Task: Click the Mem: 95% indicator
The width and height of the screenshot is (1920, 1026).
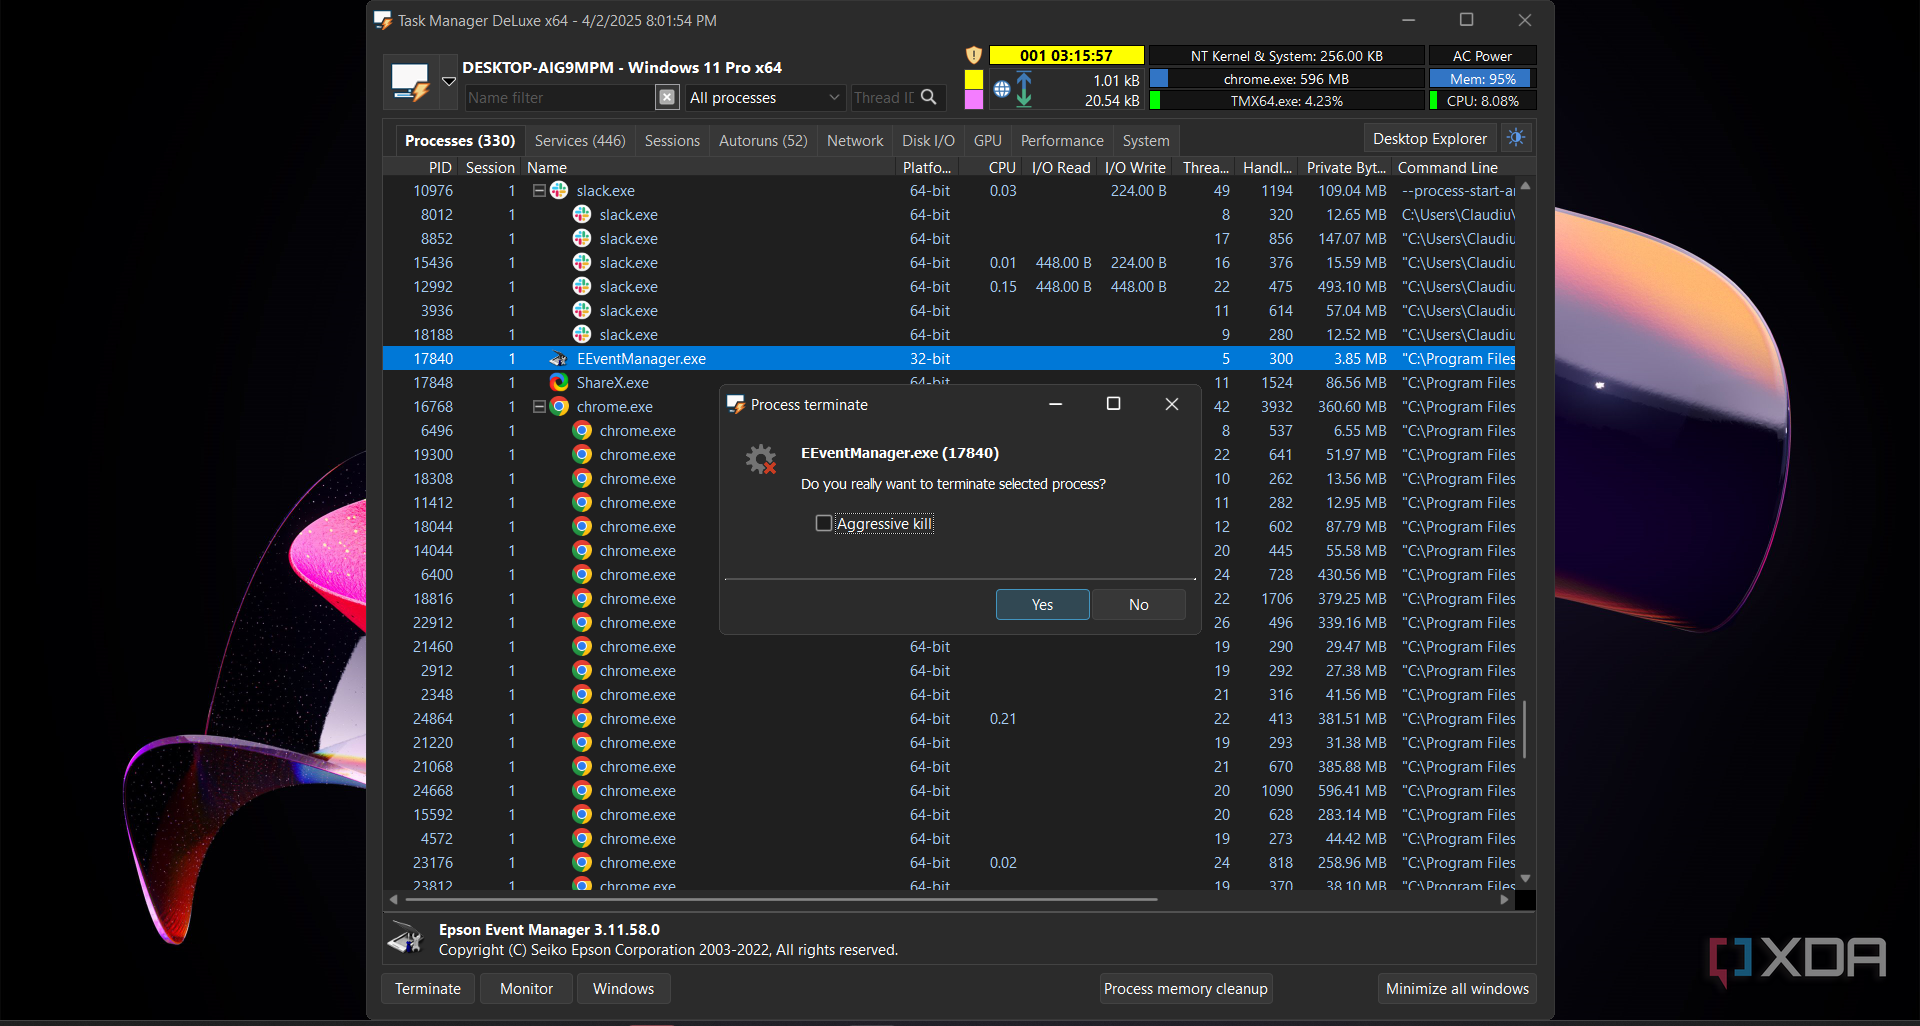Action: (1482, 78)
